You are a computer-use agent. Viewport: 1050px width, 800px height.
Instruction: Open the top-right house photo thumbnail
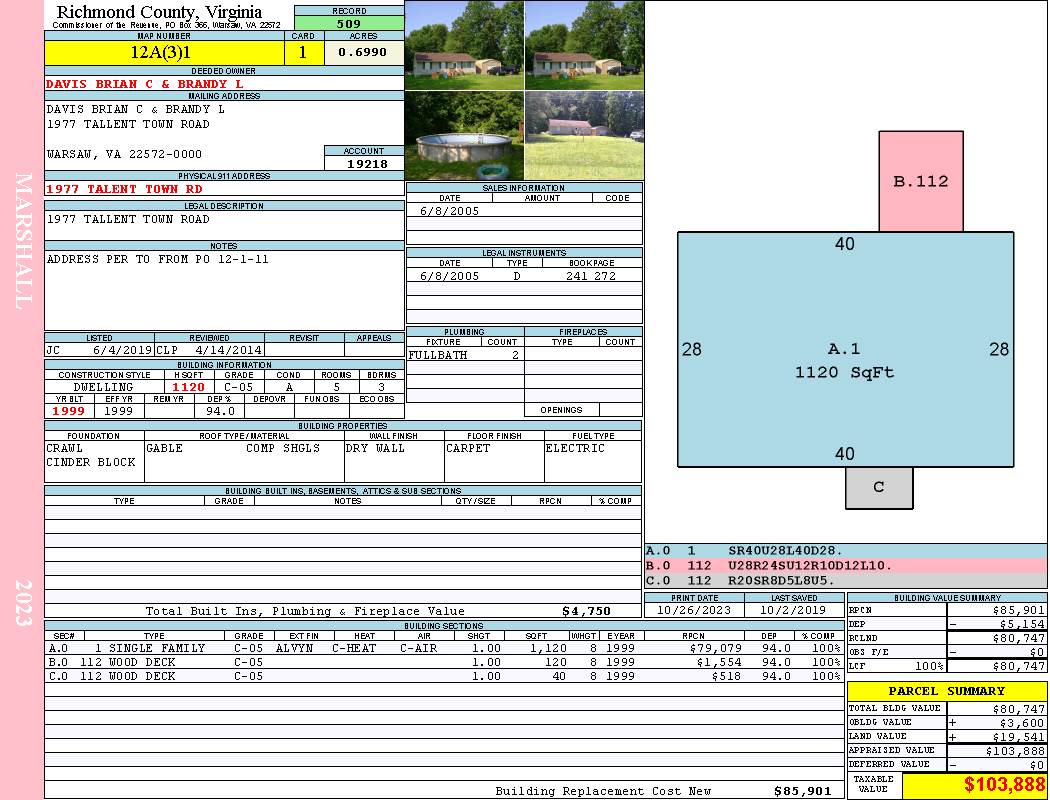click(x=584, y=45)
